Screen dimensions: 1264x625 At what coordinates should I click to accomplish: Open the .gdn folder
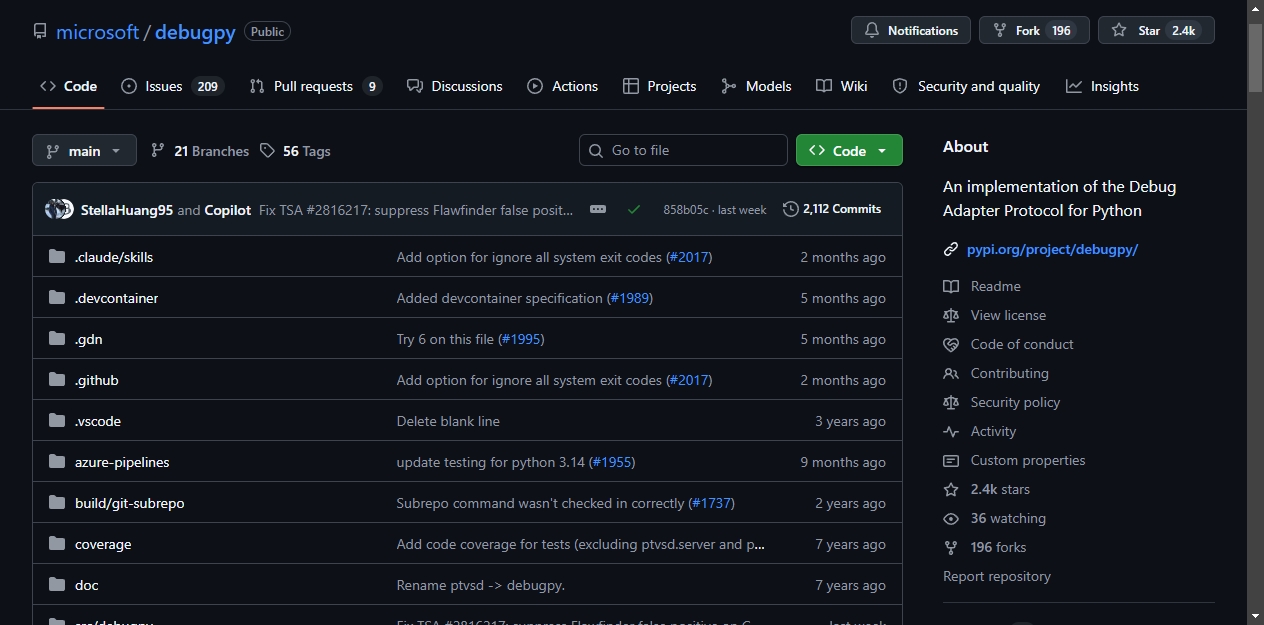point(89,339)
